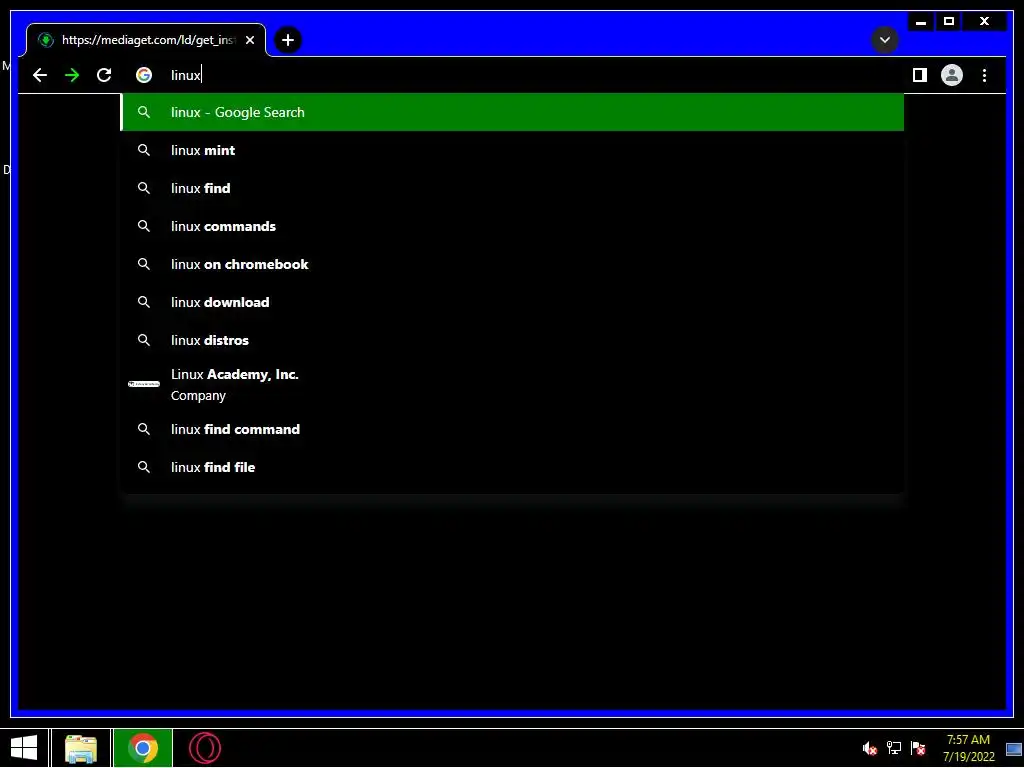Viewport: 1024px width, 768px height.
Task: Open the profile avatar menu
Action: point(952,75)
